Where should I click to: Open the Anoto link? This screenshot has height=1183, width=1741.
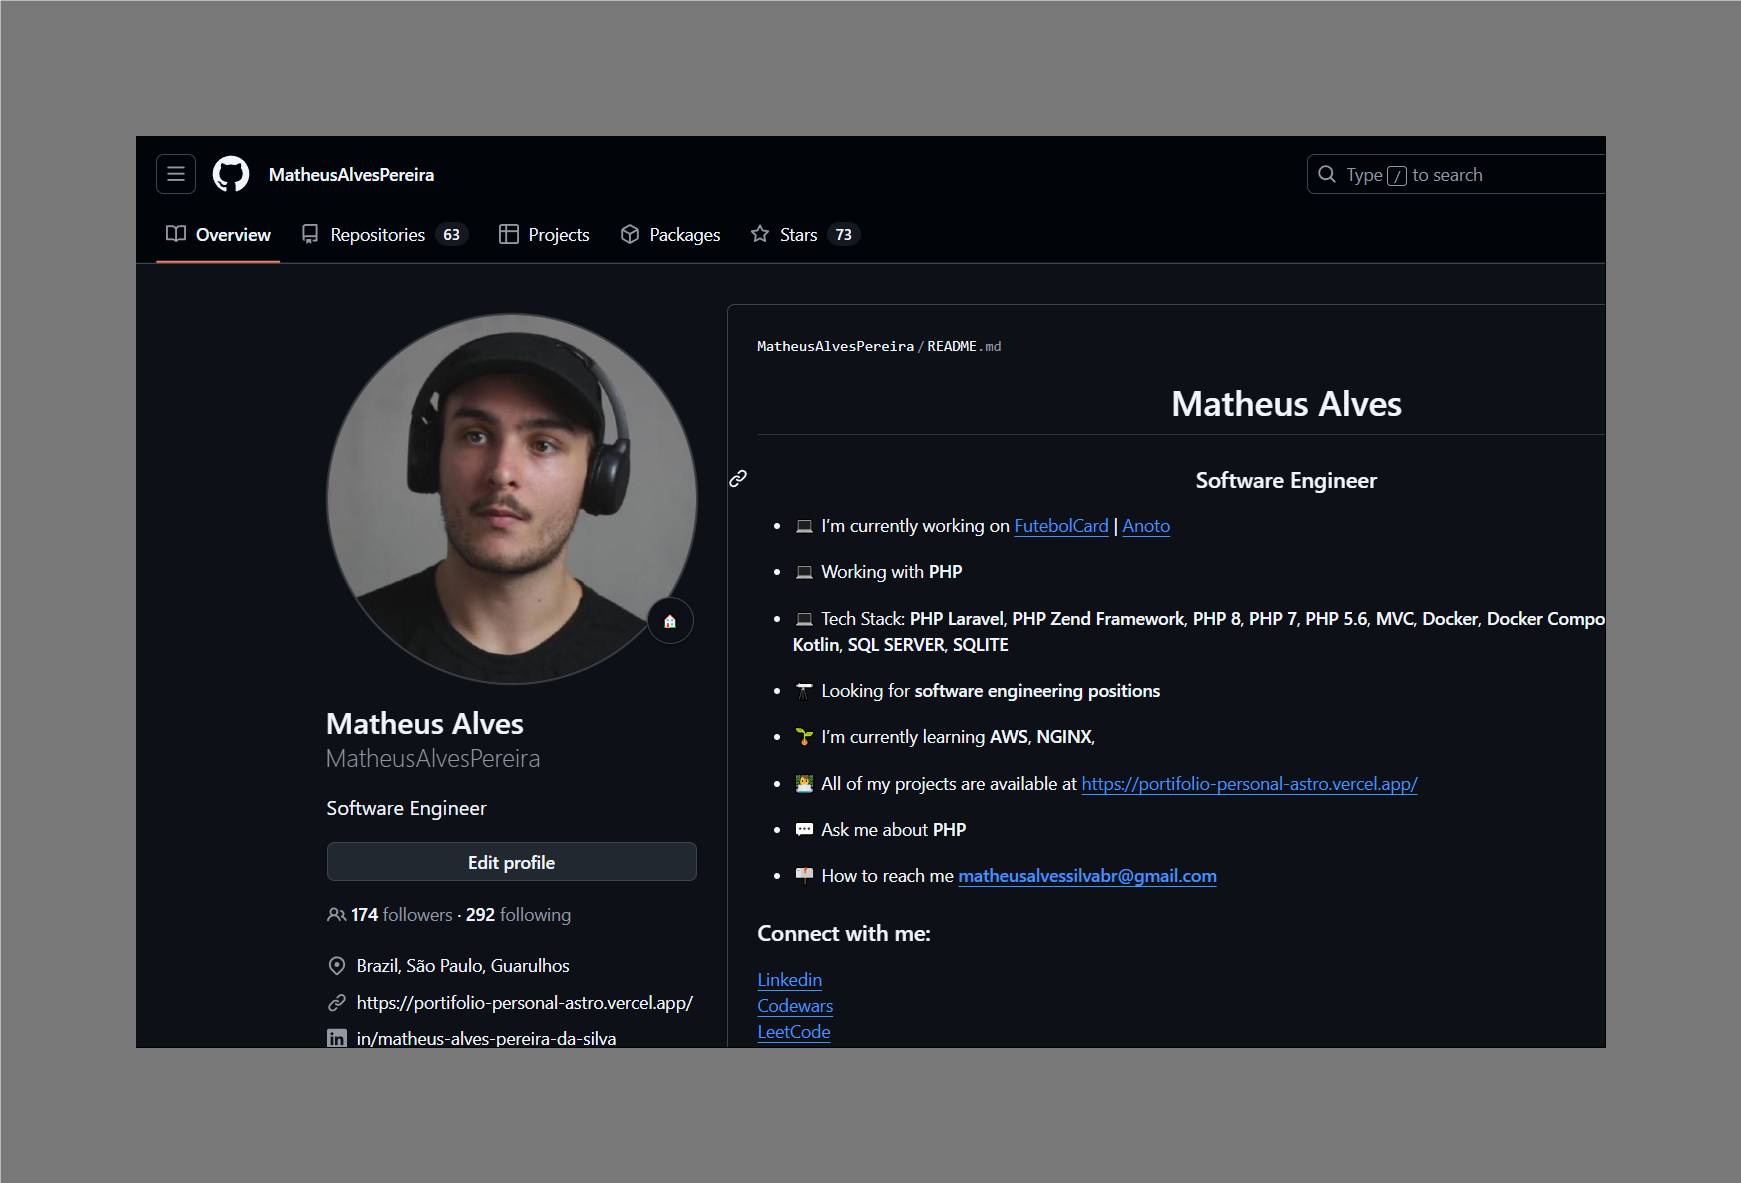click(1146, 526)
